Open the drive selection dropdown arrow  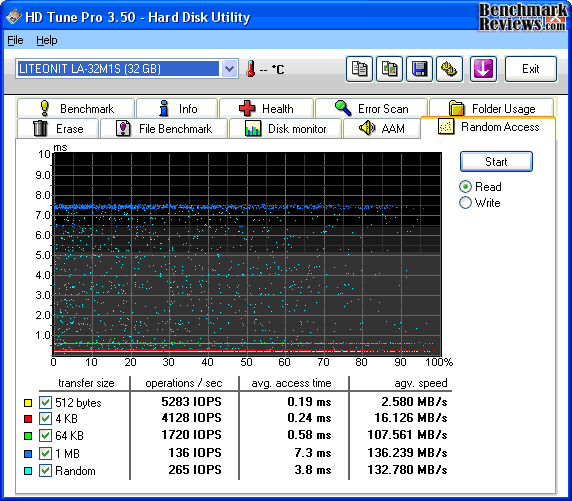[229, 69]
